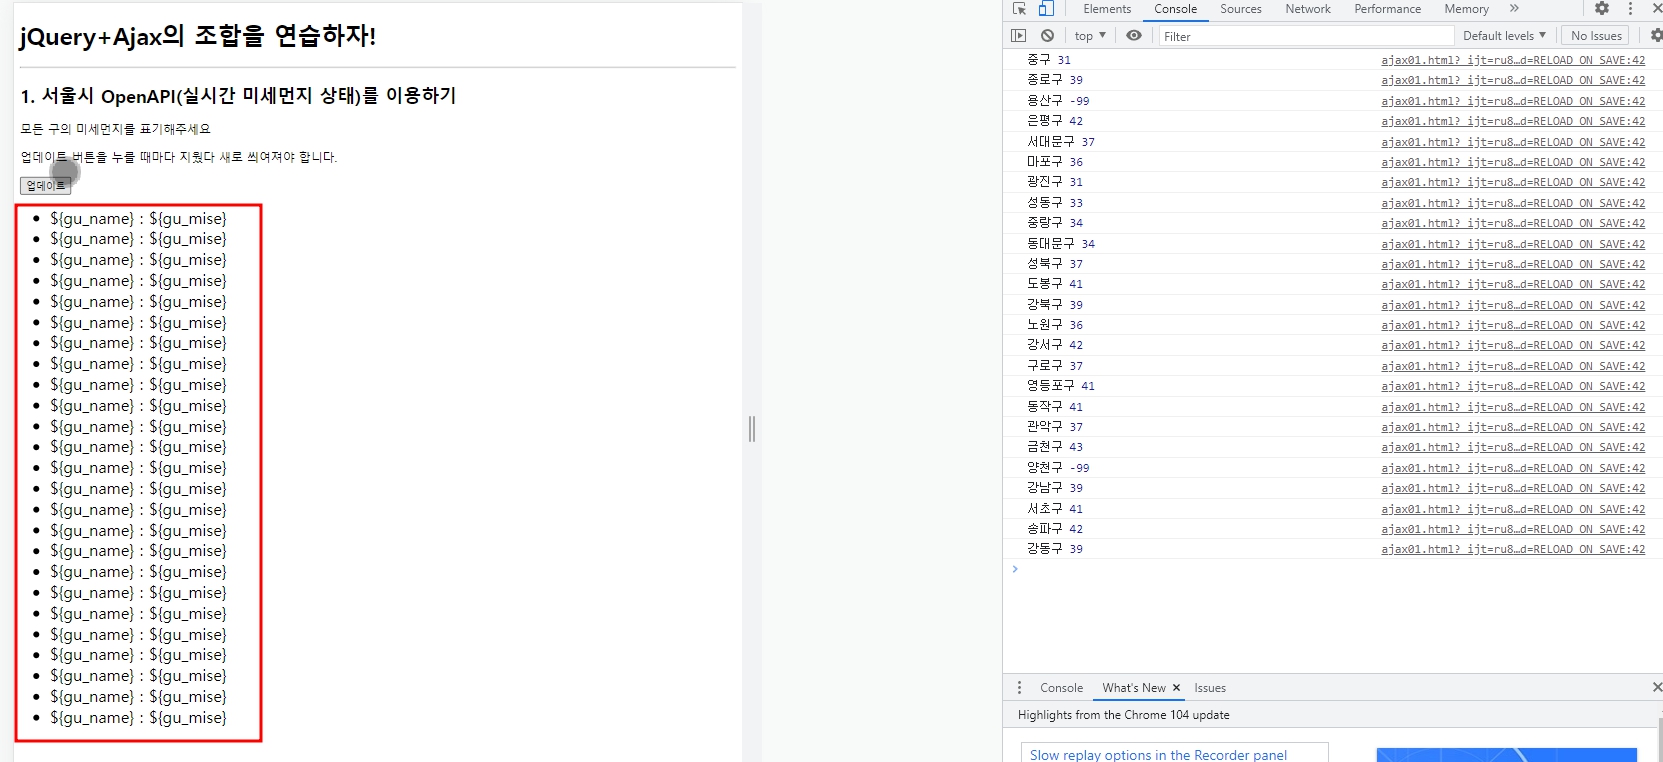The width and height of the screenshot is (1663, 762).
Task: Create live expression eye icon
Action: point(1134,36)
